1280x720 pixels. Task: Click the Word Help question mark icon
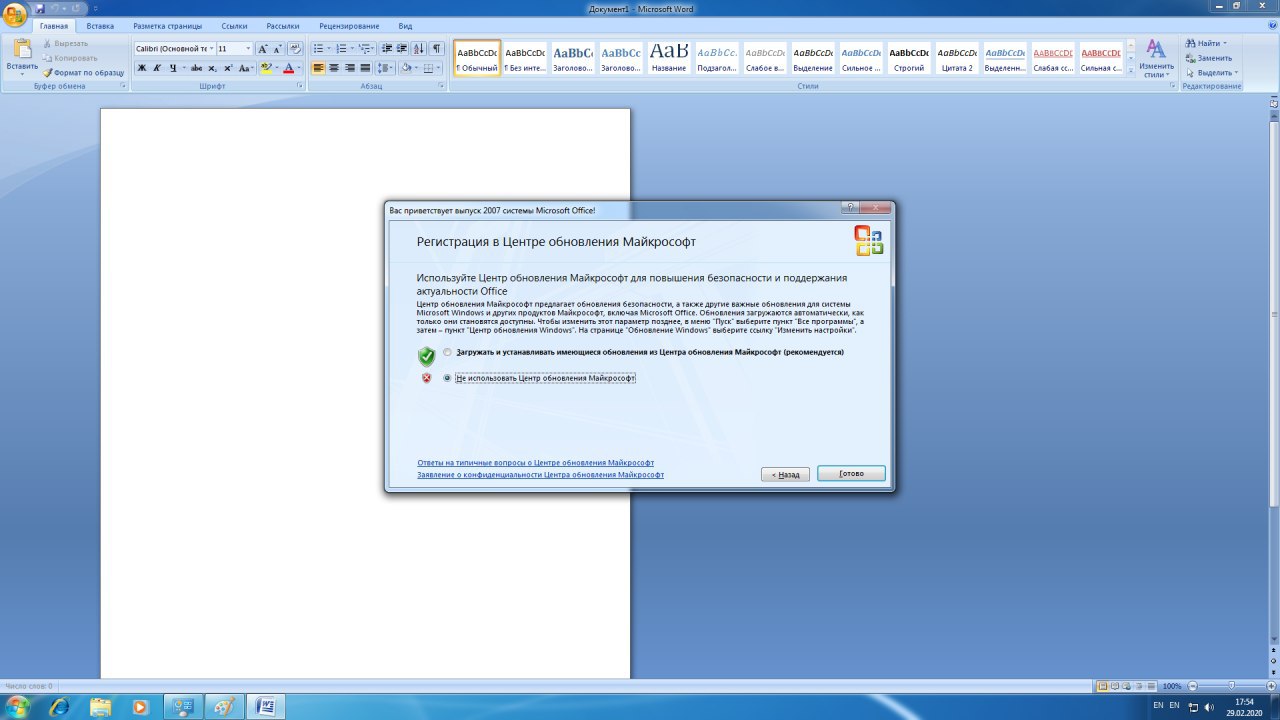[x=1271, y=24]
